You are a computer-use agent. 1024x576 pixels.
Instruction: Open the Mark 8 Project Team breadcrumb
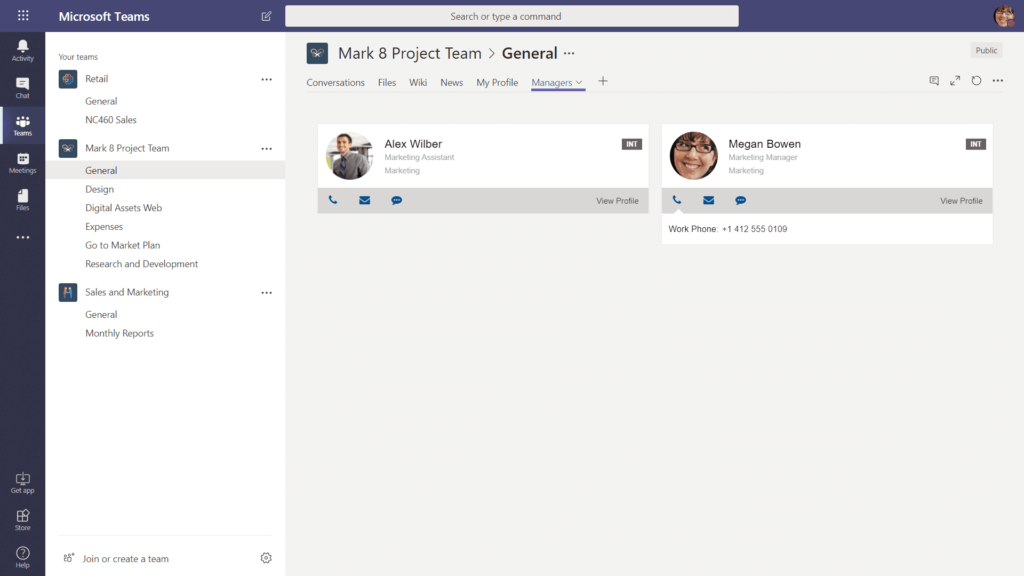tap(409, 54)
